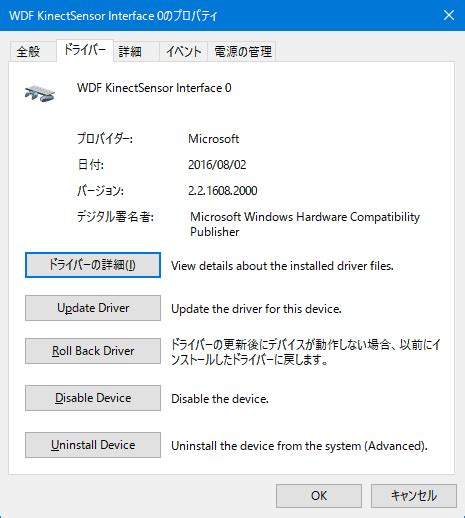Click the device name 'WDF KinectSensor Interface 0'
465x518 pixels.
154,88
